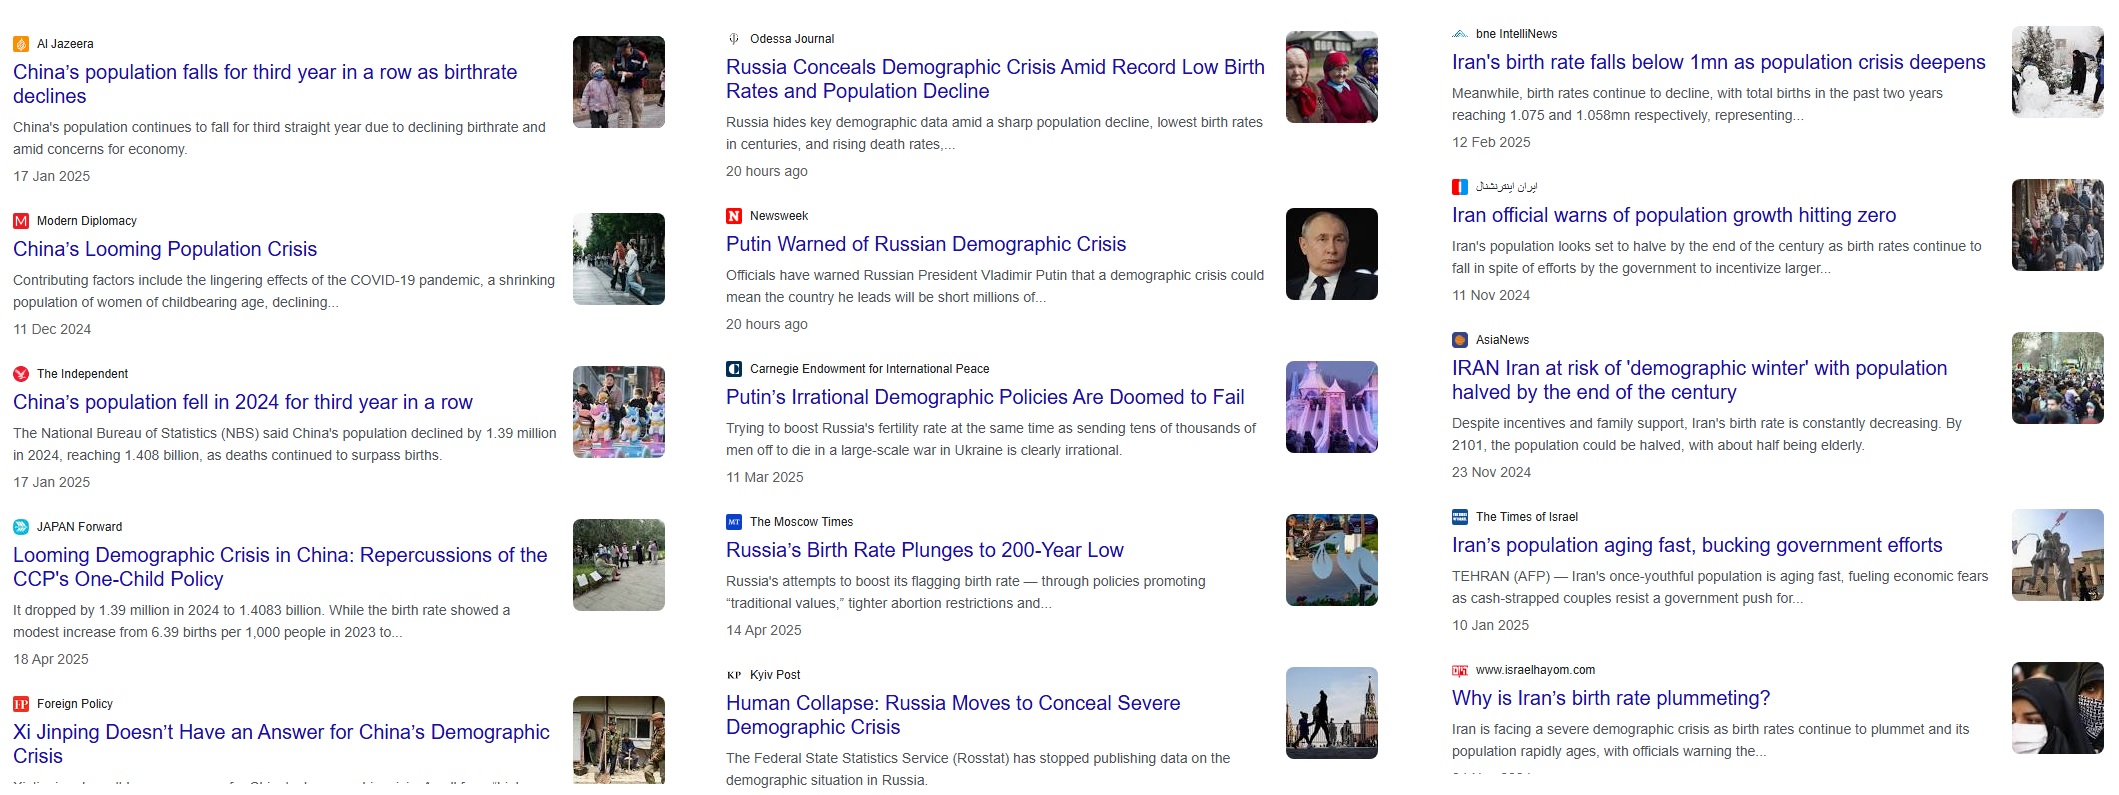Open 'China's population fell in 2024' headline
The image size is (2119, 795).
coord(243,402)
